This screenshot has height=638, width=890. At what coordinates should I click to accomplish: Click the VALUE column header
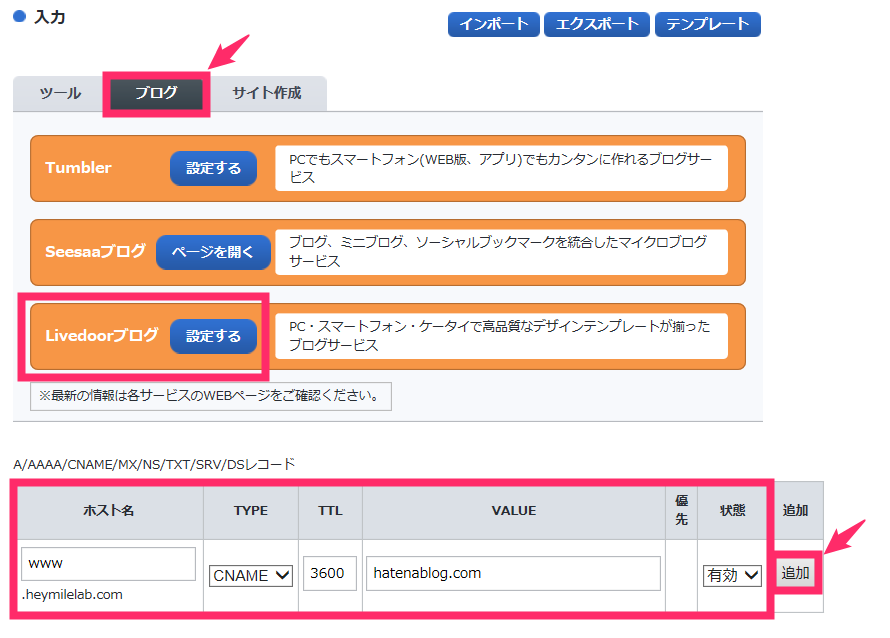(x=514, y=510)
